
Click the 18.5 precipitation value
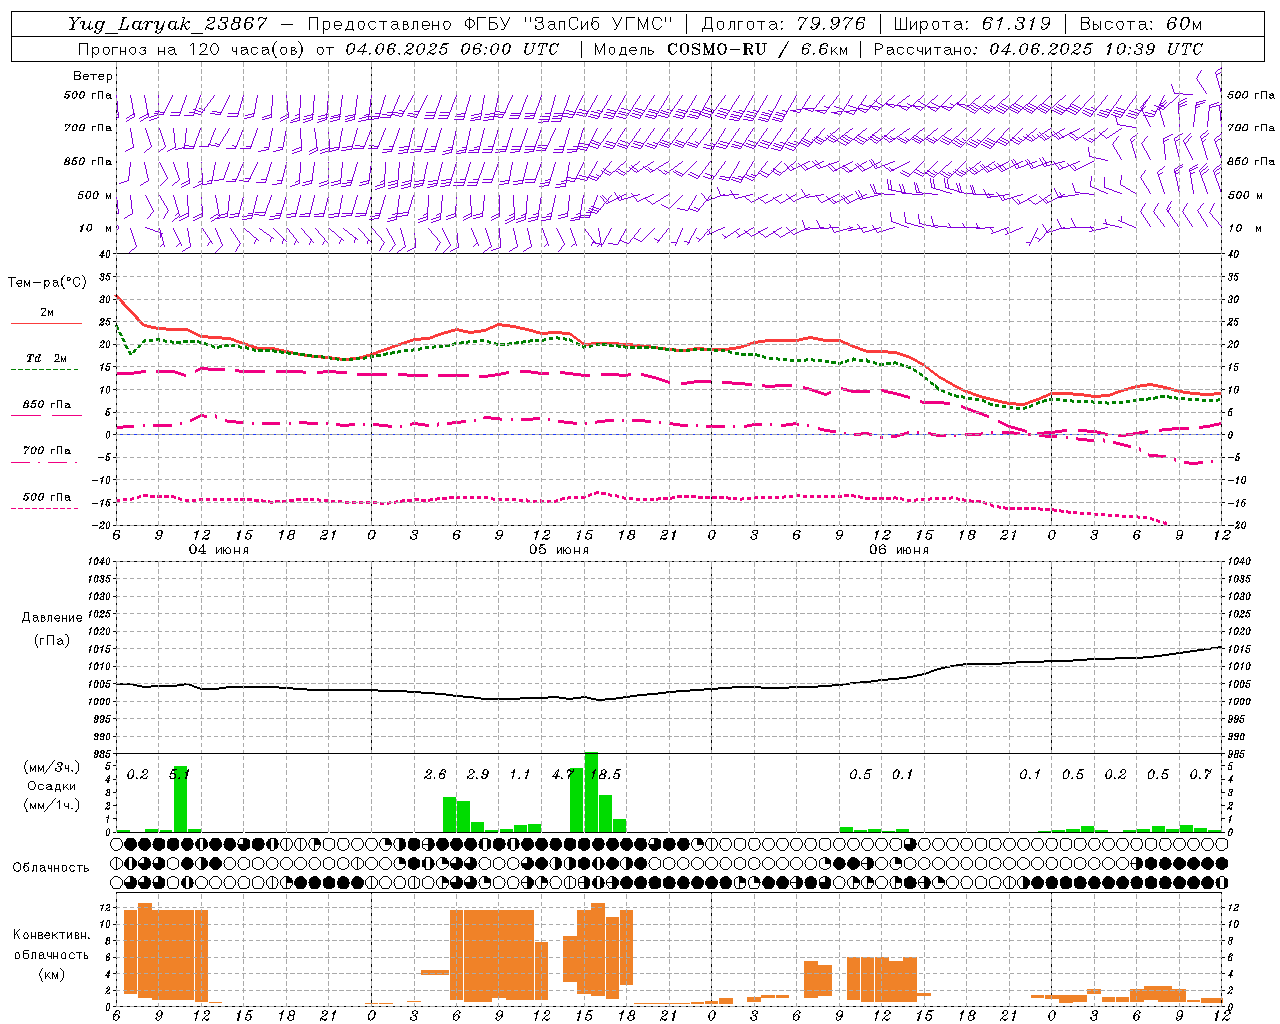point(605,774)
